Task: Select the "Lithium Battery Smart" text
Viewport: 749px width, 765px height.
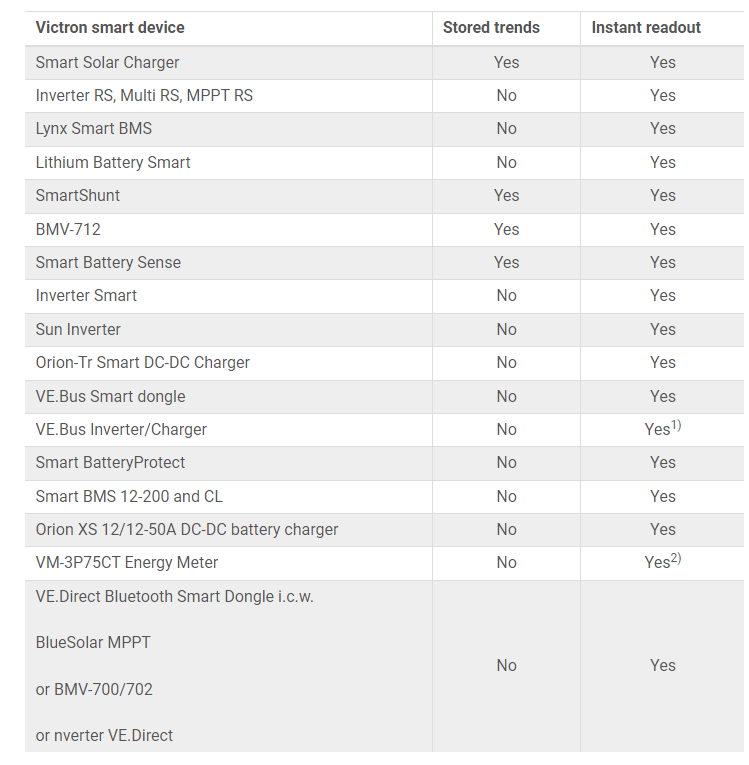Action: (x=113, y=162)
